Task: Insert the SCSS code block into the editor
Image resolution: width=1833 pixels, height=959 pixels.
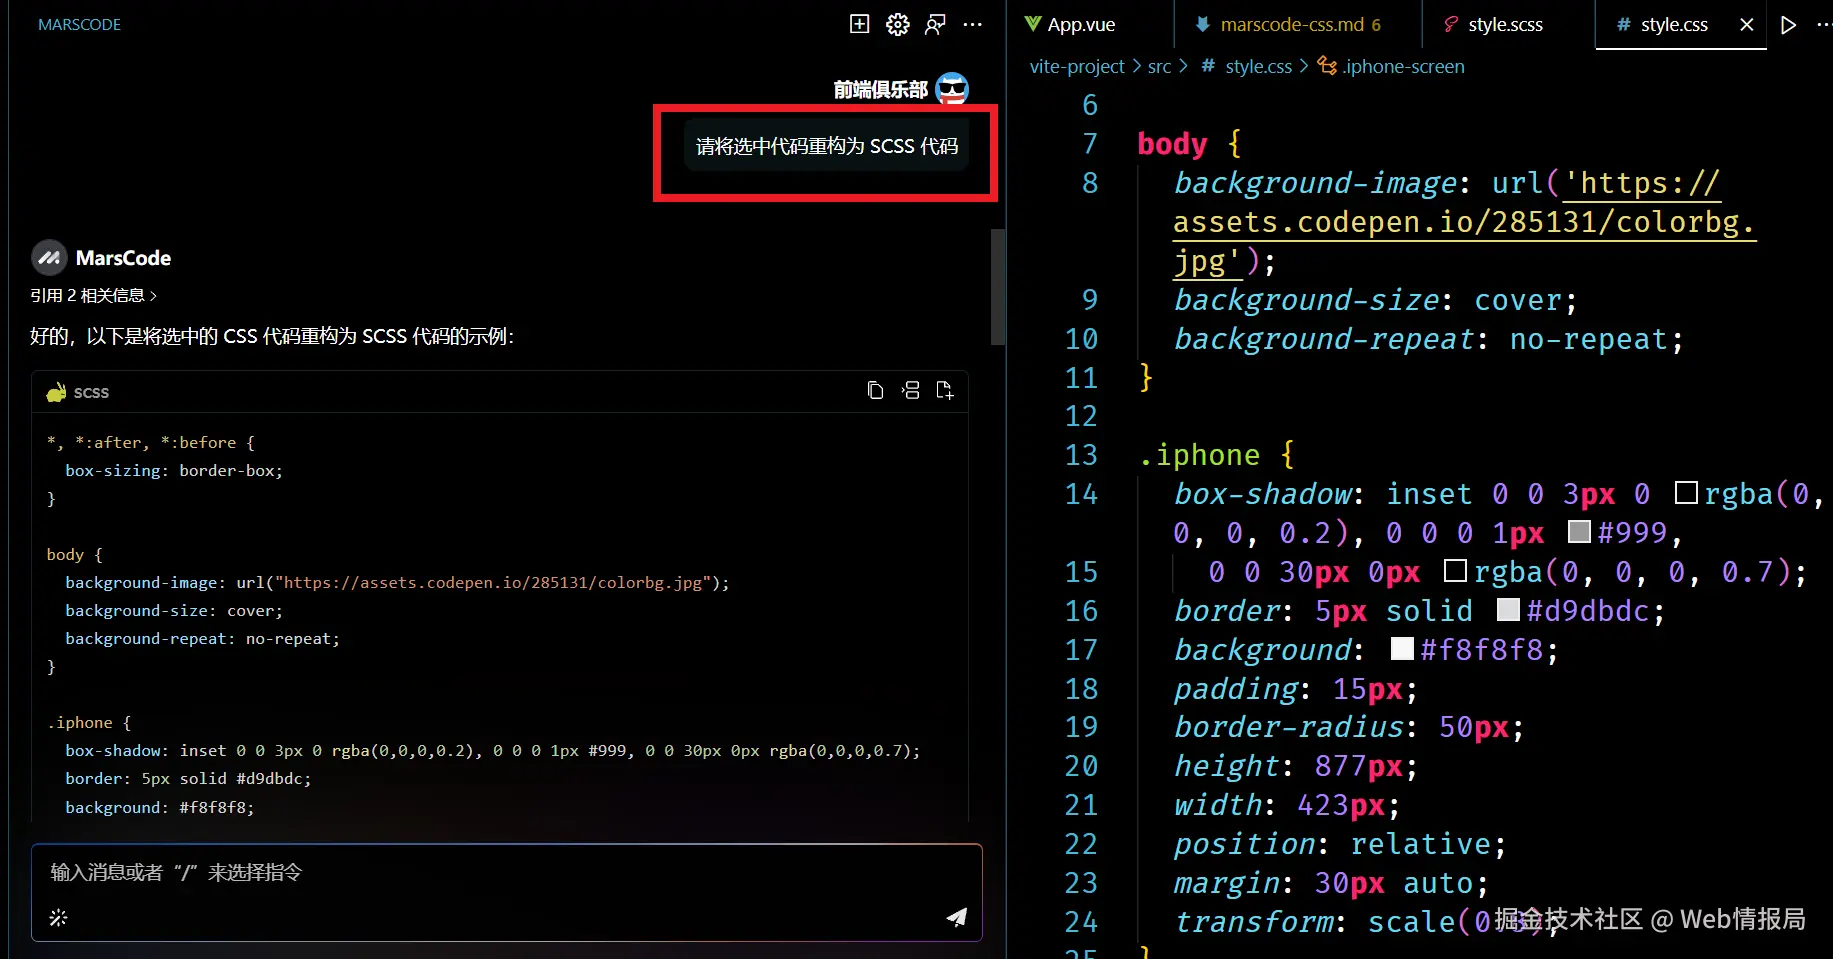Action: 910,391
